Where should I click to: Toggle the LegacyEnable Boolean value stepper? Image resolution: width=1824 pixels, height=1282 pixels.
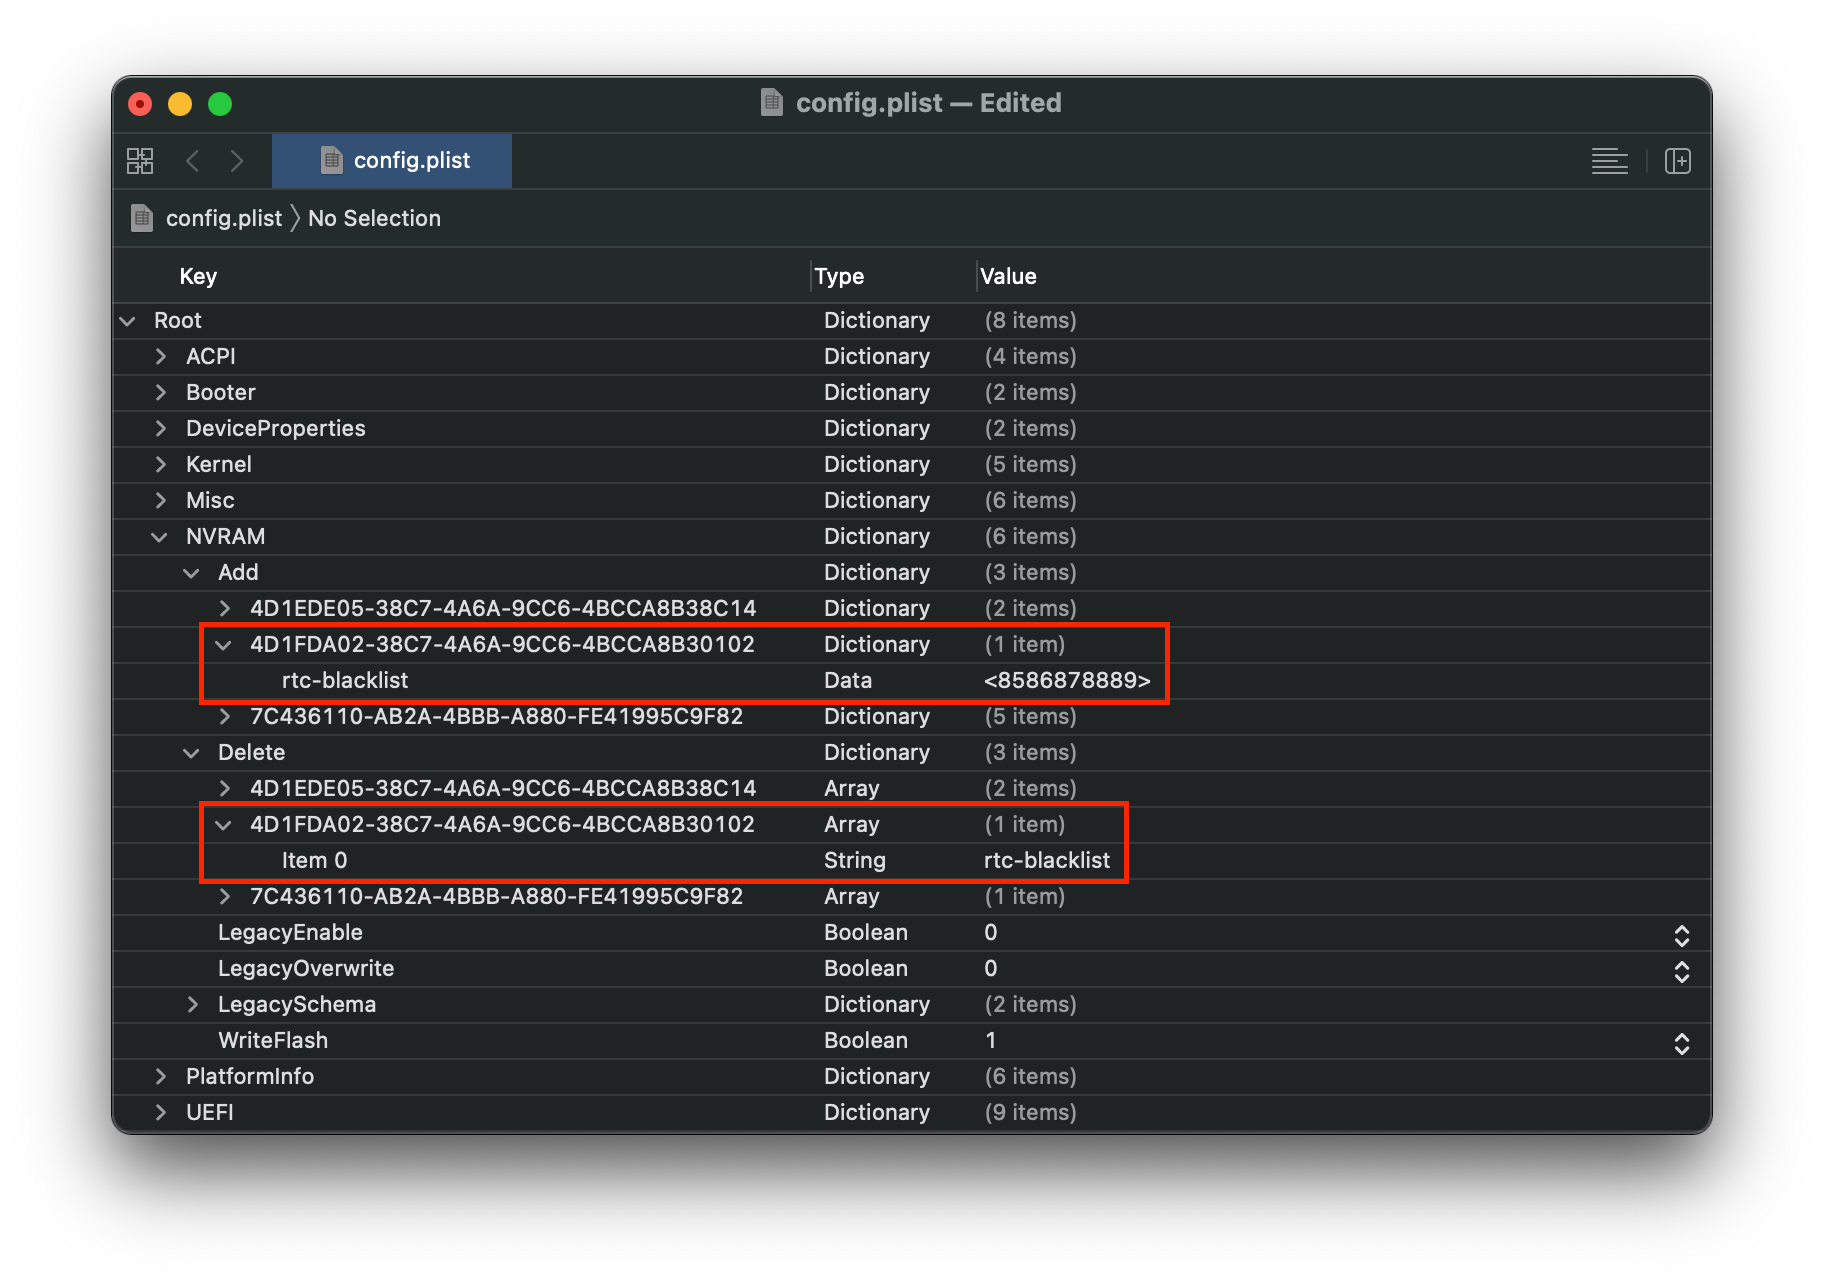tap(1681, 935)
